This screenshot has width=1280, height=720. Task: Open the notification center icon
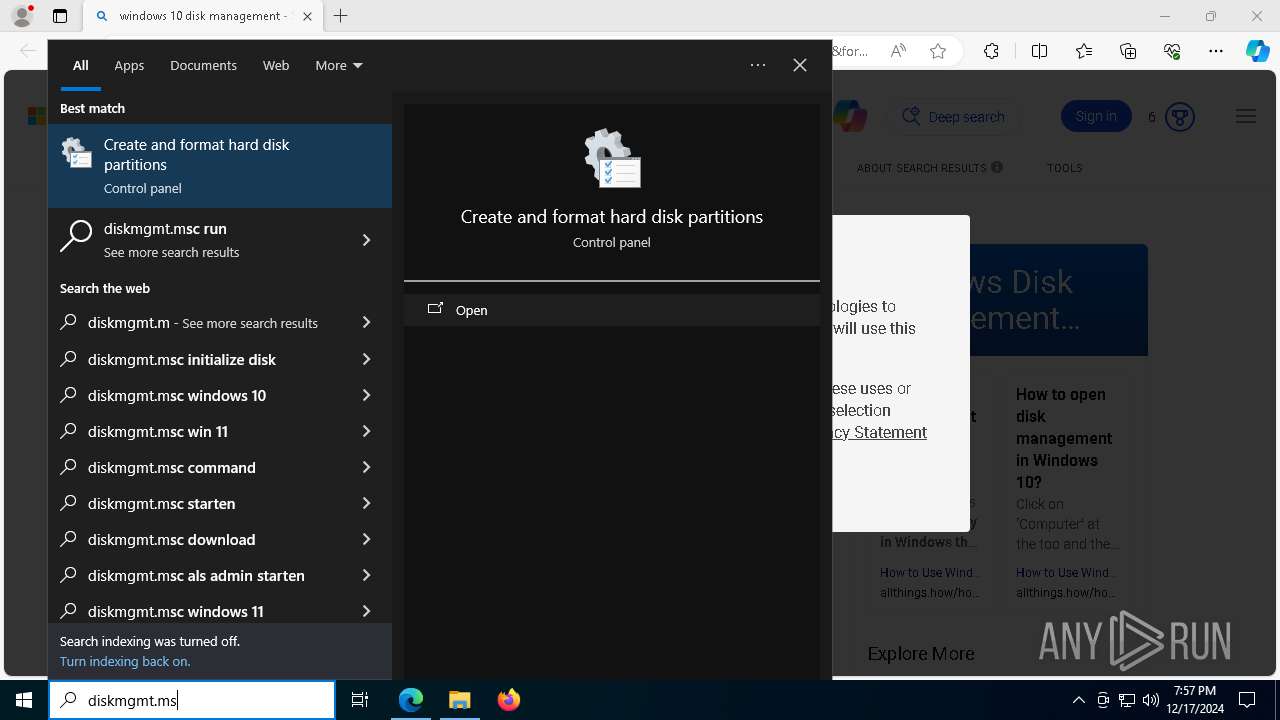tap(1247, 700)
